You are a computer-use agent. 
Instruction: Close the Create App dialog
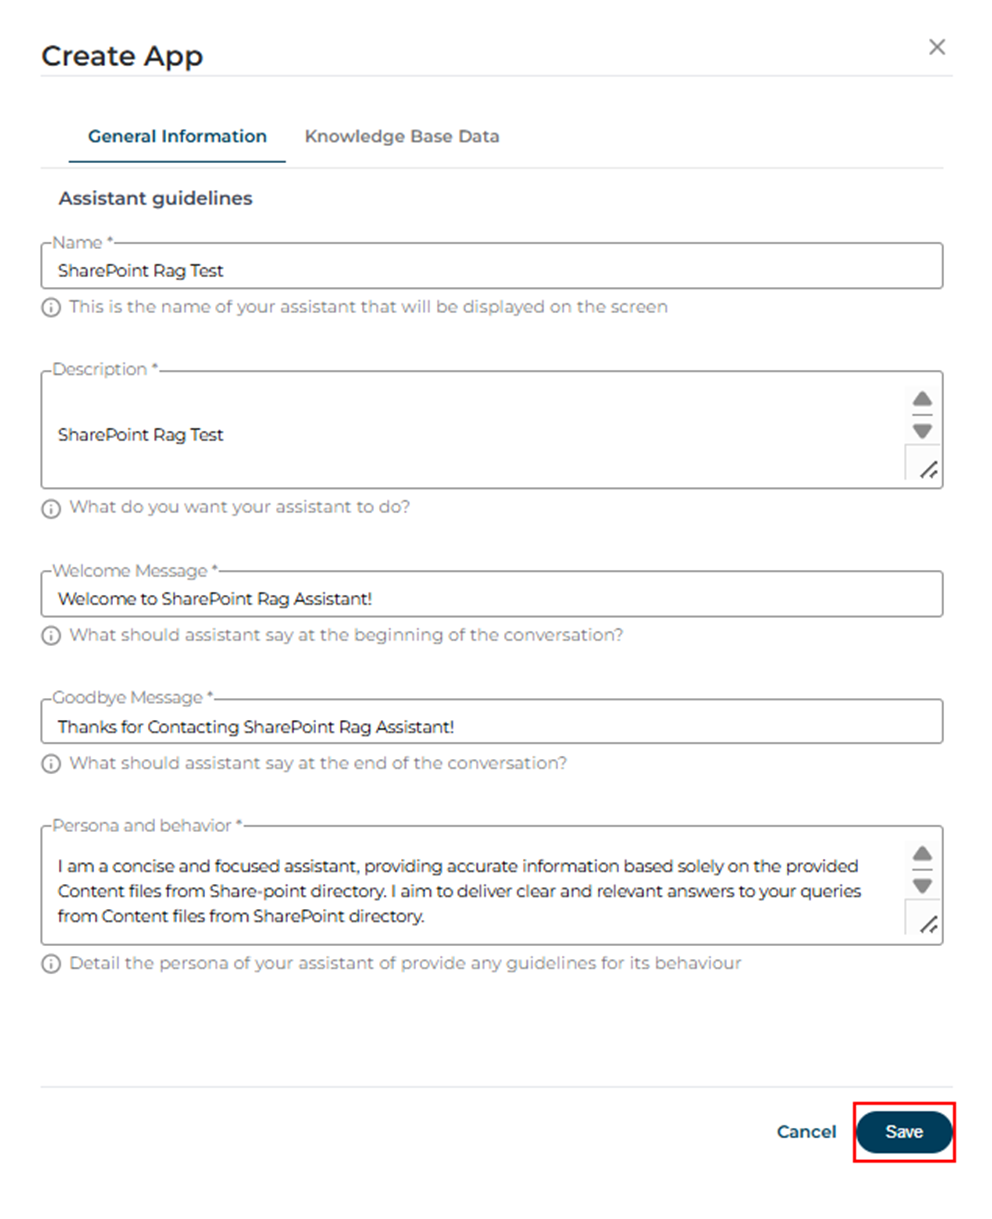[x=937, y=47]
